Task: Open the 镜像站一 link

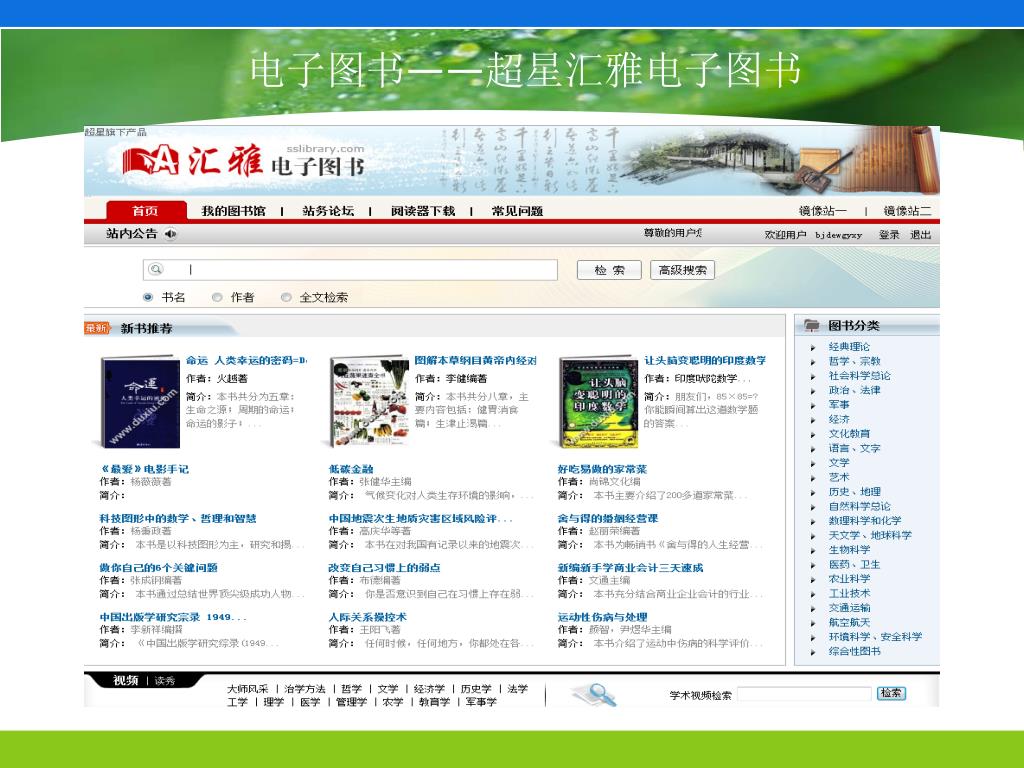Action: click(x=822, y=211)
